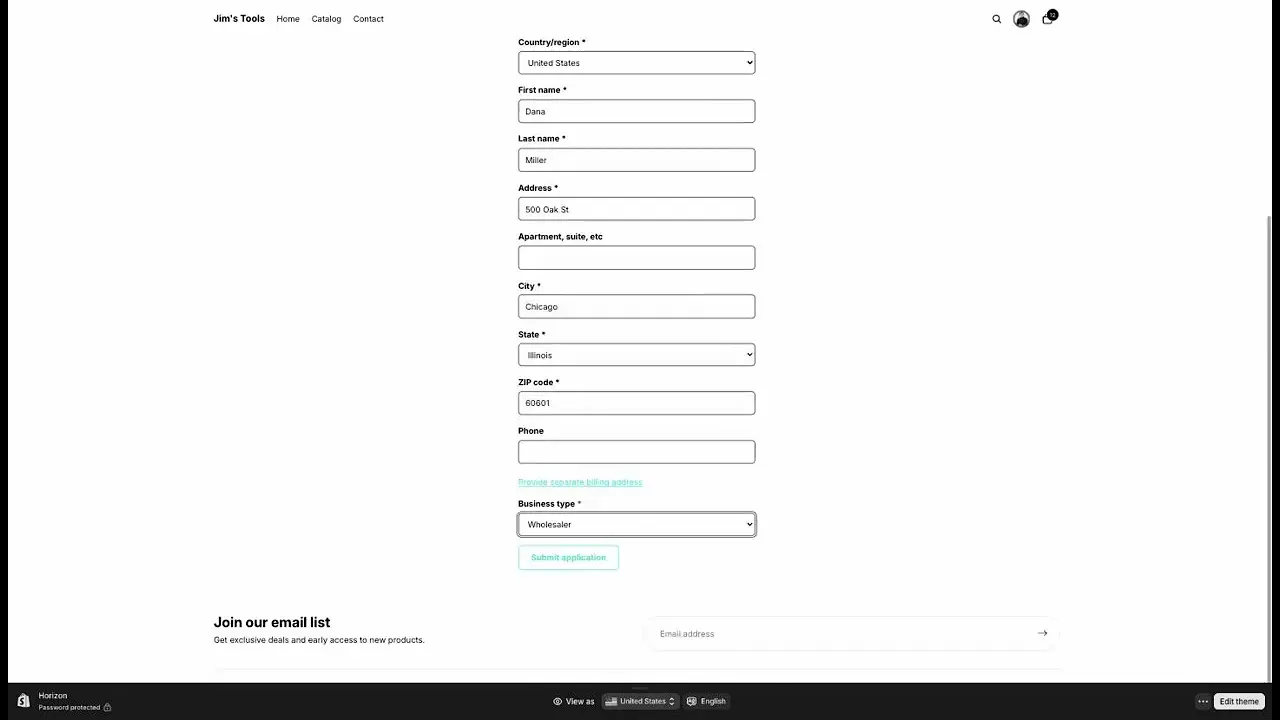Go to Home in navigation
Viewport: 1280px width, 720px height.
coord(288,19)
